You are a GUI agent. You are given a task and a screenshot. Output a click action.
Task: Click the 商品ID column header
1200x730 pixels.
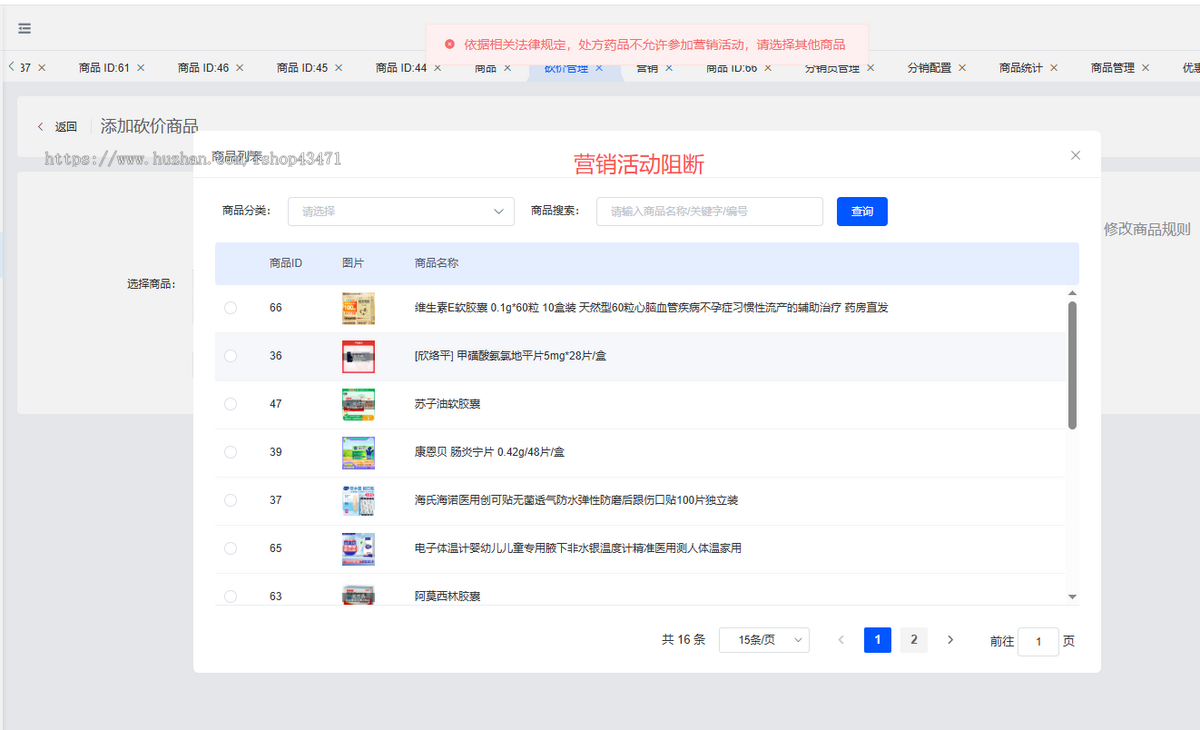(x=286, y=263)
